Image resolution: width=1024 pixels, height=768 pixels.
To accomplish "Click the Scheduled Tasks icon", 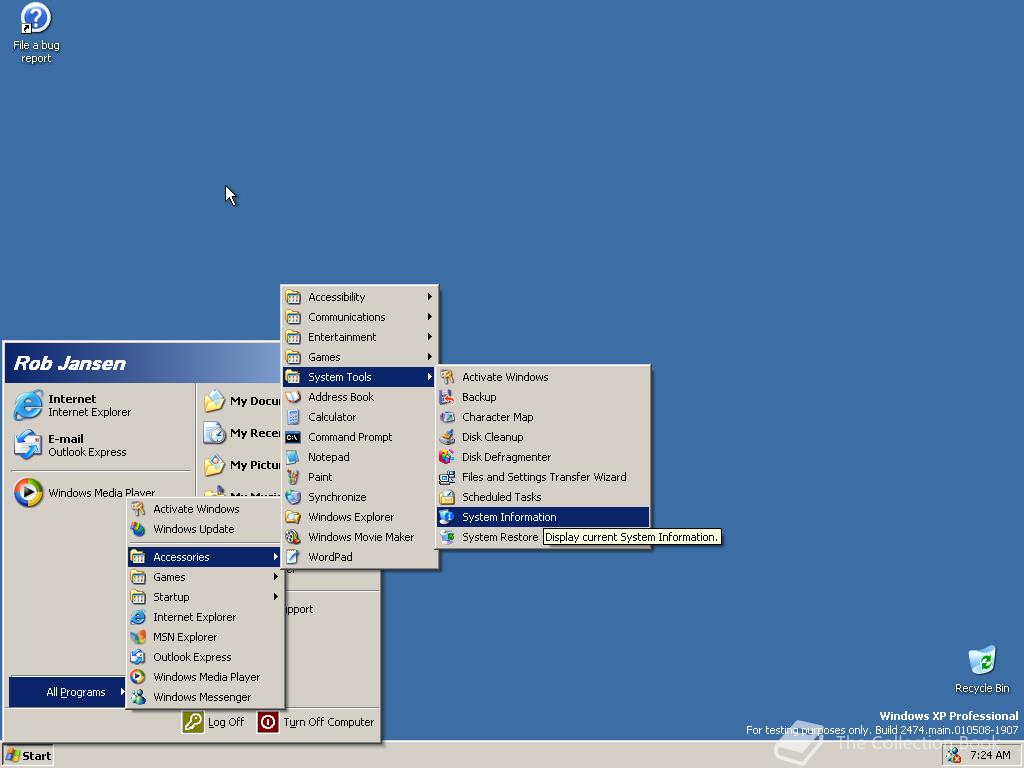I will (447, 497).
